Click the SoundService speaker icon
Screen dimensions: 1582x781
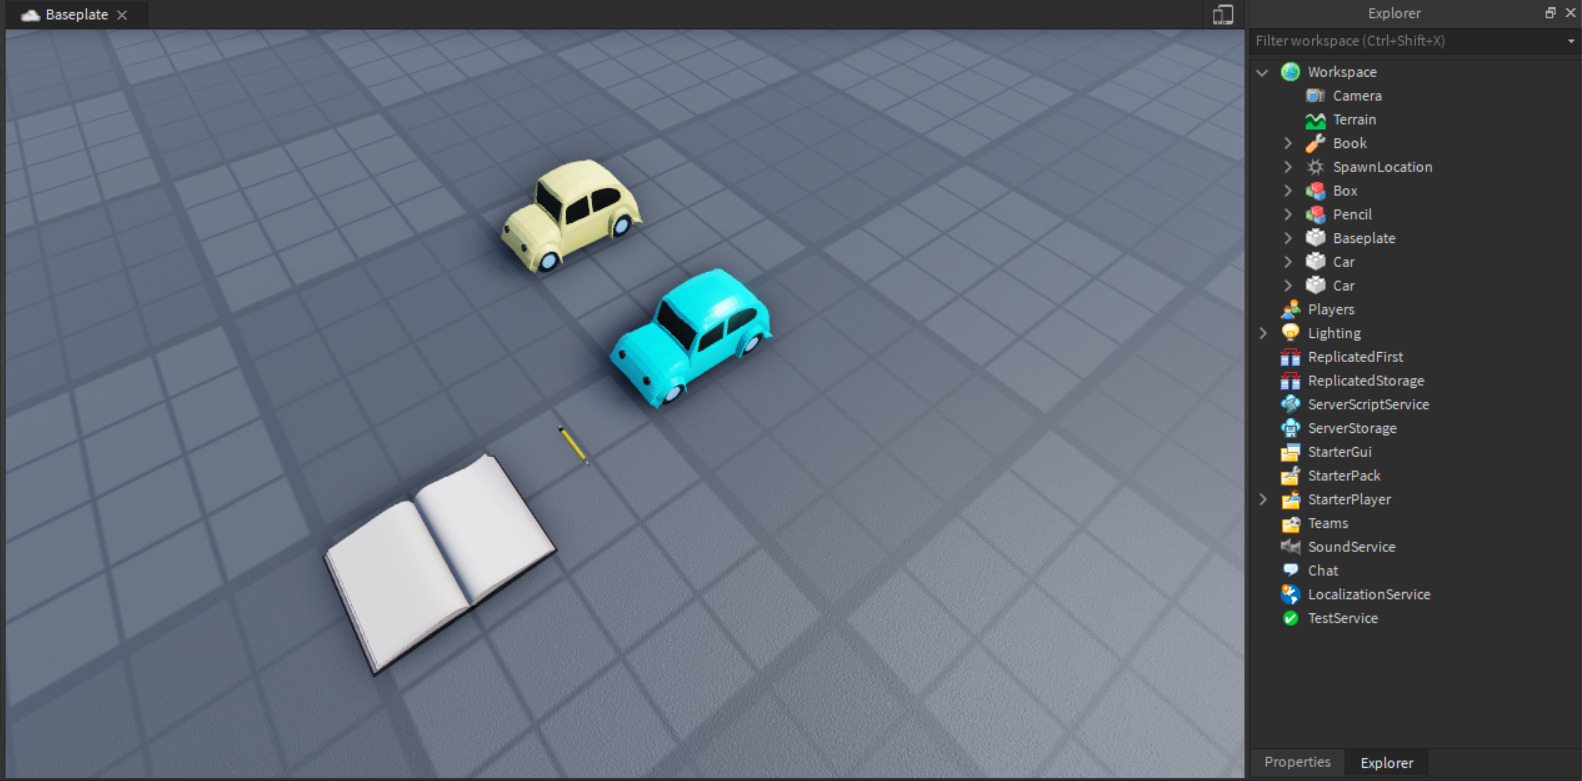(1290, 547)
